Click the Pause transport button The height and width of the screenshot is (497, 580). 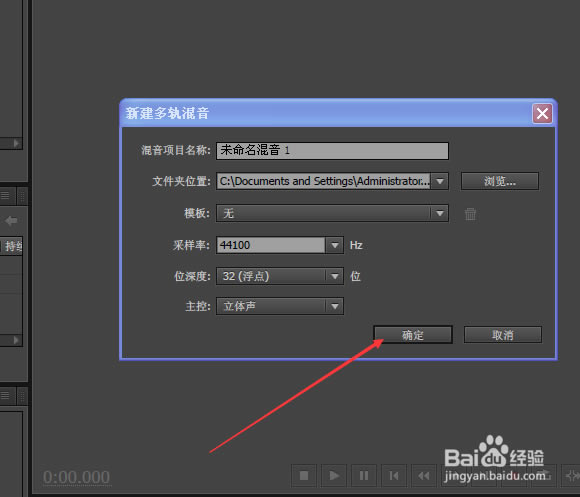click(x=364, y=476)
